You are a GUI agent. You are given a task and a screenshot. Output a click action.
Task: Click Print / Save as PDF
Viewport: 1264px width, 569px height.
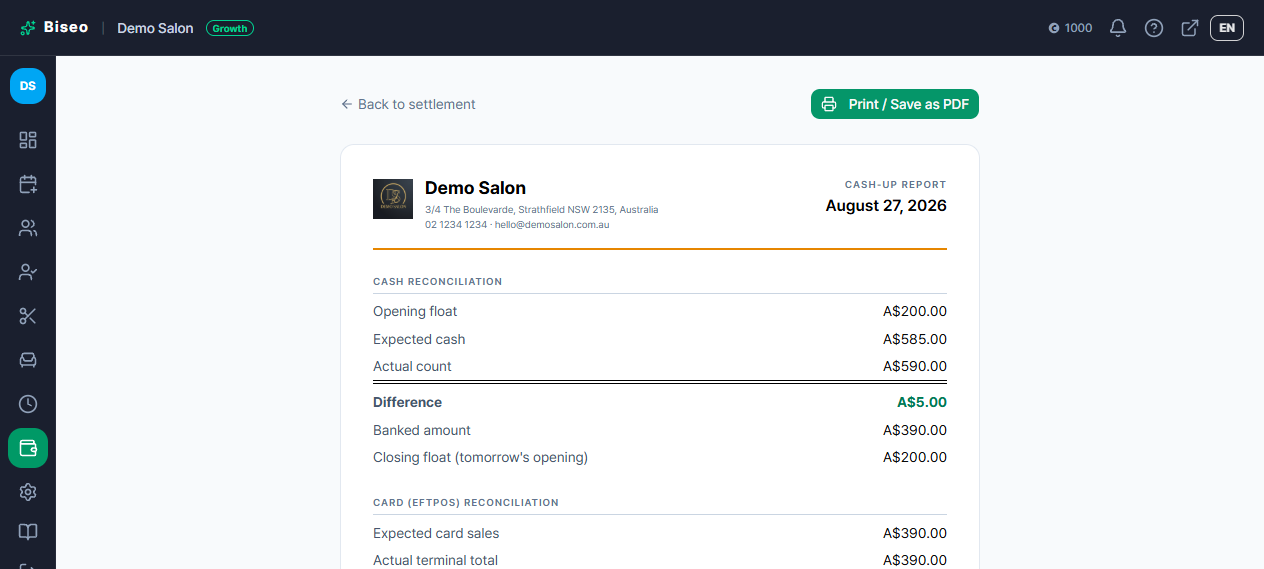(895, 104)
